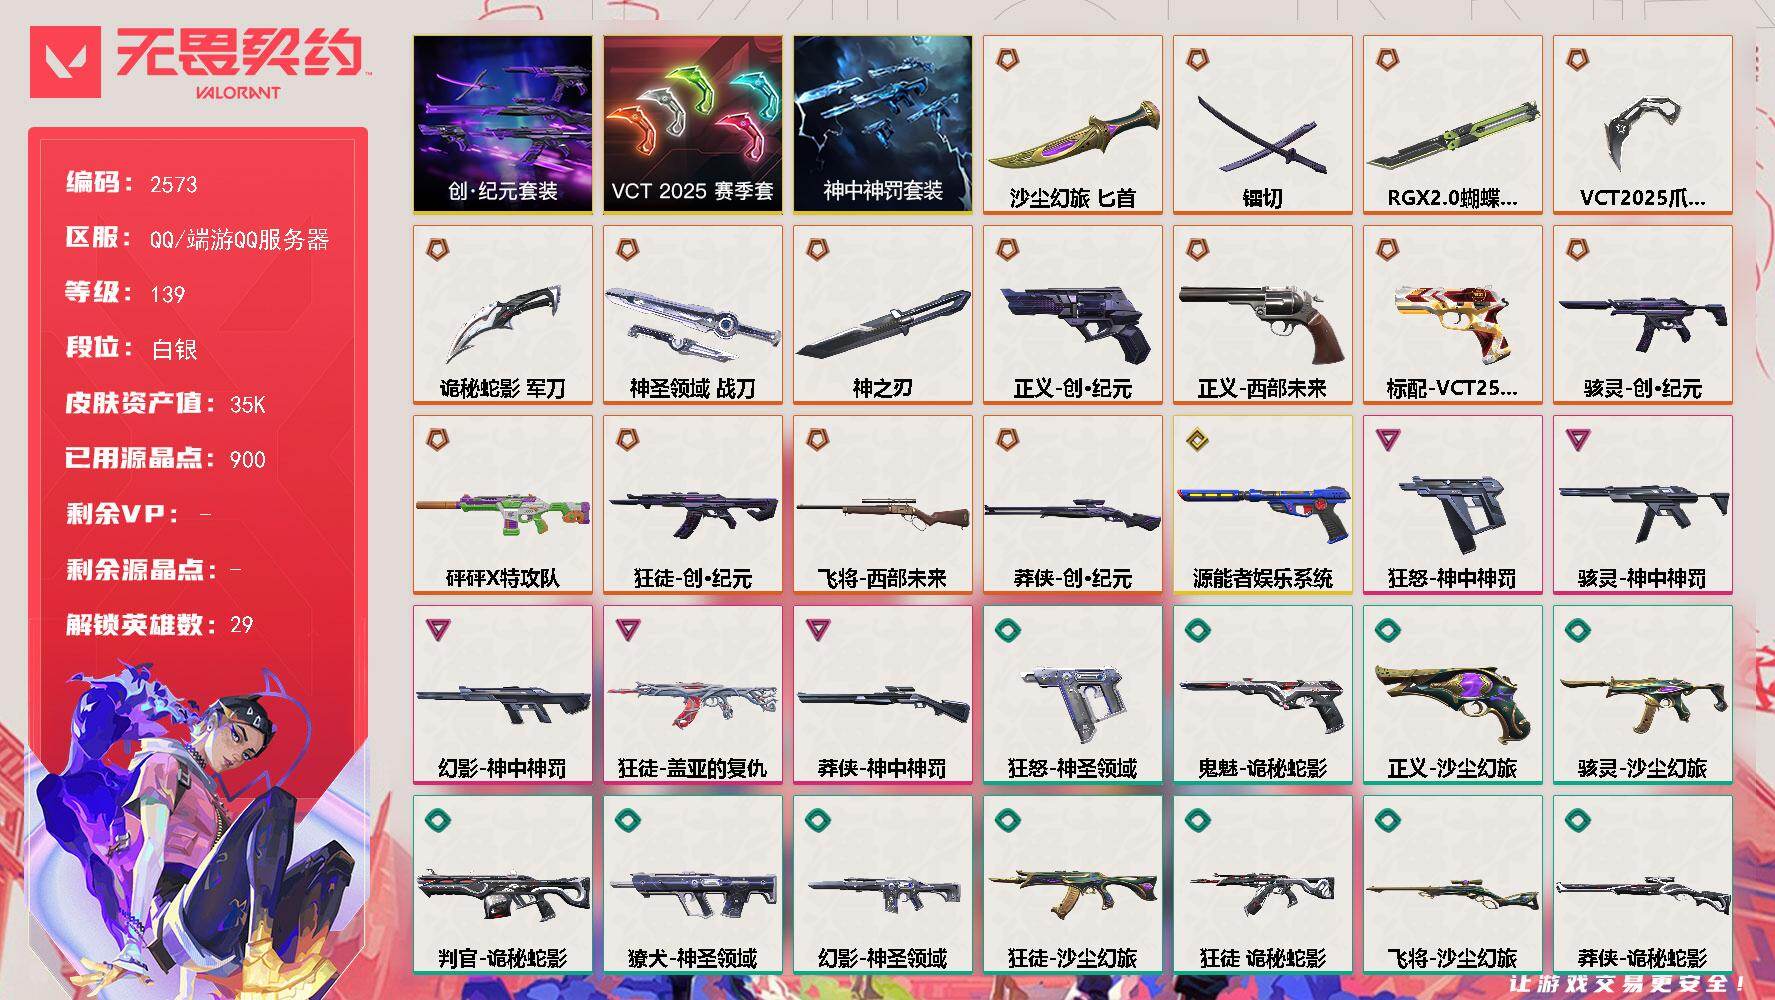The height and width of the screenshot is (1000, 1775).
Task: Click green tier badge on 正义-沙尘幻旅 card
Action: [1388, 629]
